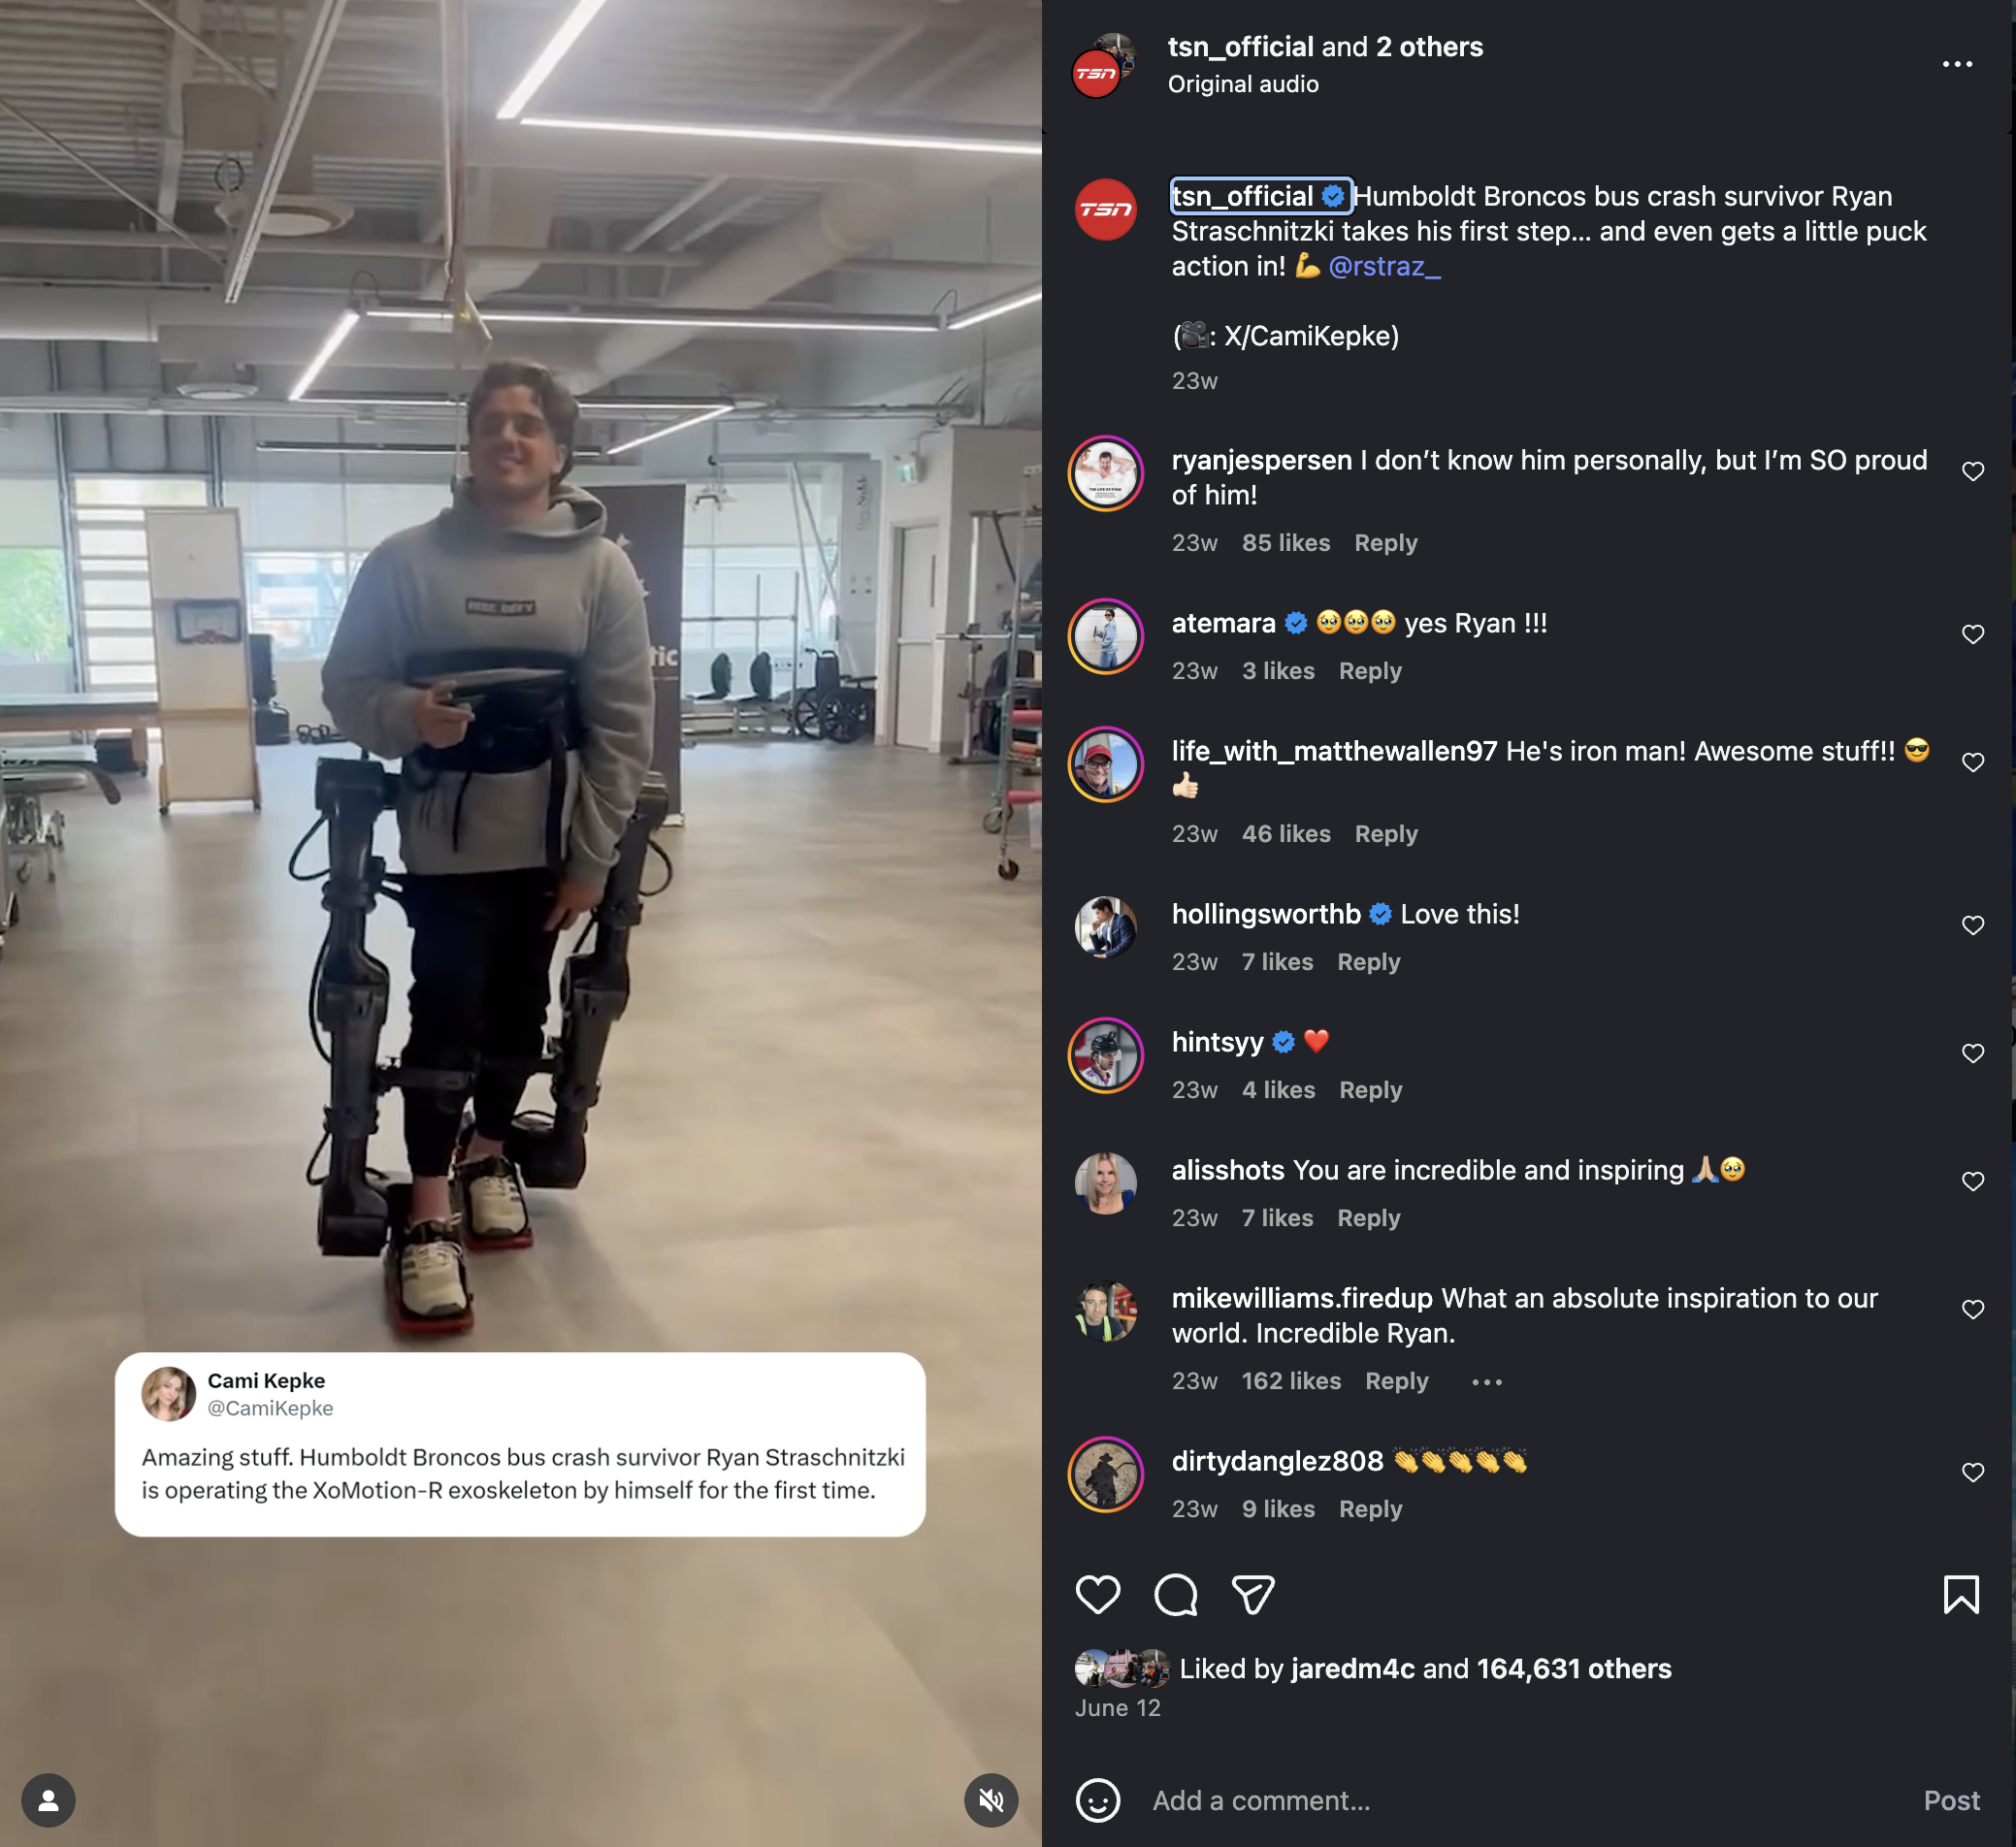
Task: Open the comment bubble icon
Action: coord(1175,1594)
